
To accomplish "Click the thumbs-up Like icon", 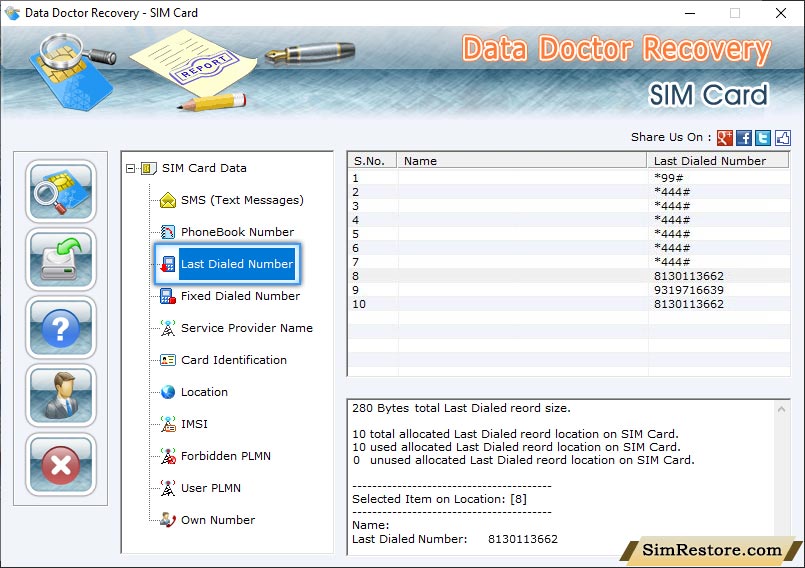I will click(x=783, y=138).
